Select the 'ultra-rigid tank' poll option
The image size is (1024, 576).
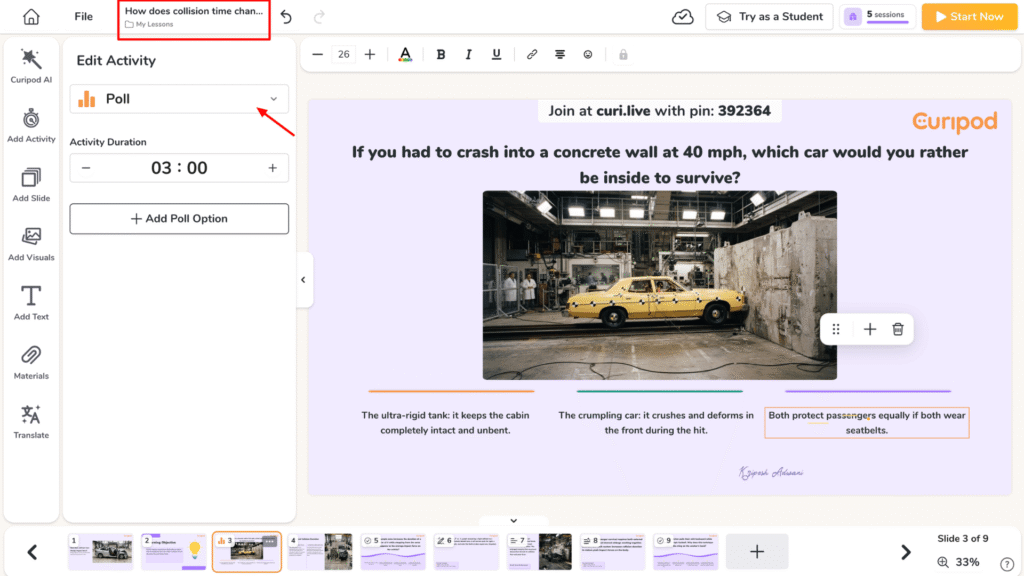point(445,423)
